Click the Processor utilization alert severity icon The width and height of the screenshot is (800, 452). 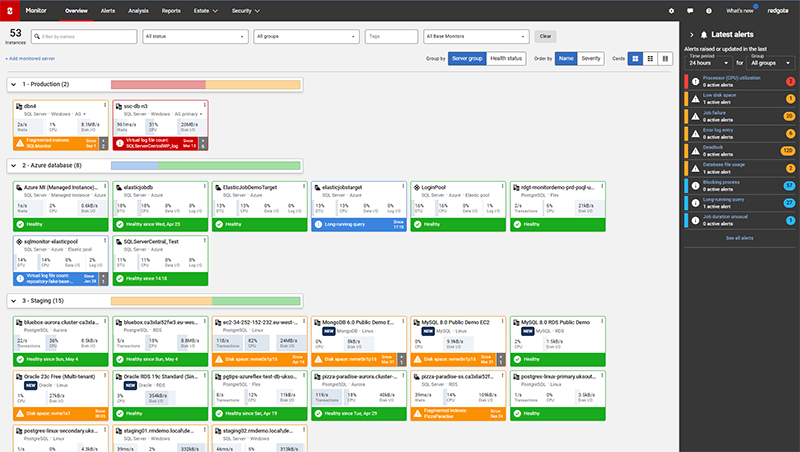click(x=695, y=81)
